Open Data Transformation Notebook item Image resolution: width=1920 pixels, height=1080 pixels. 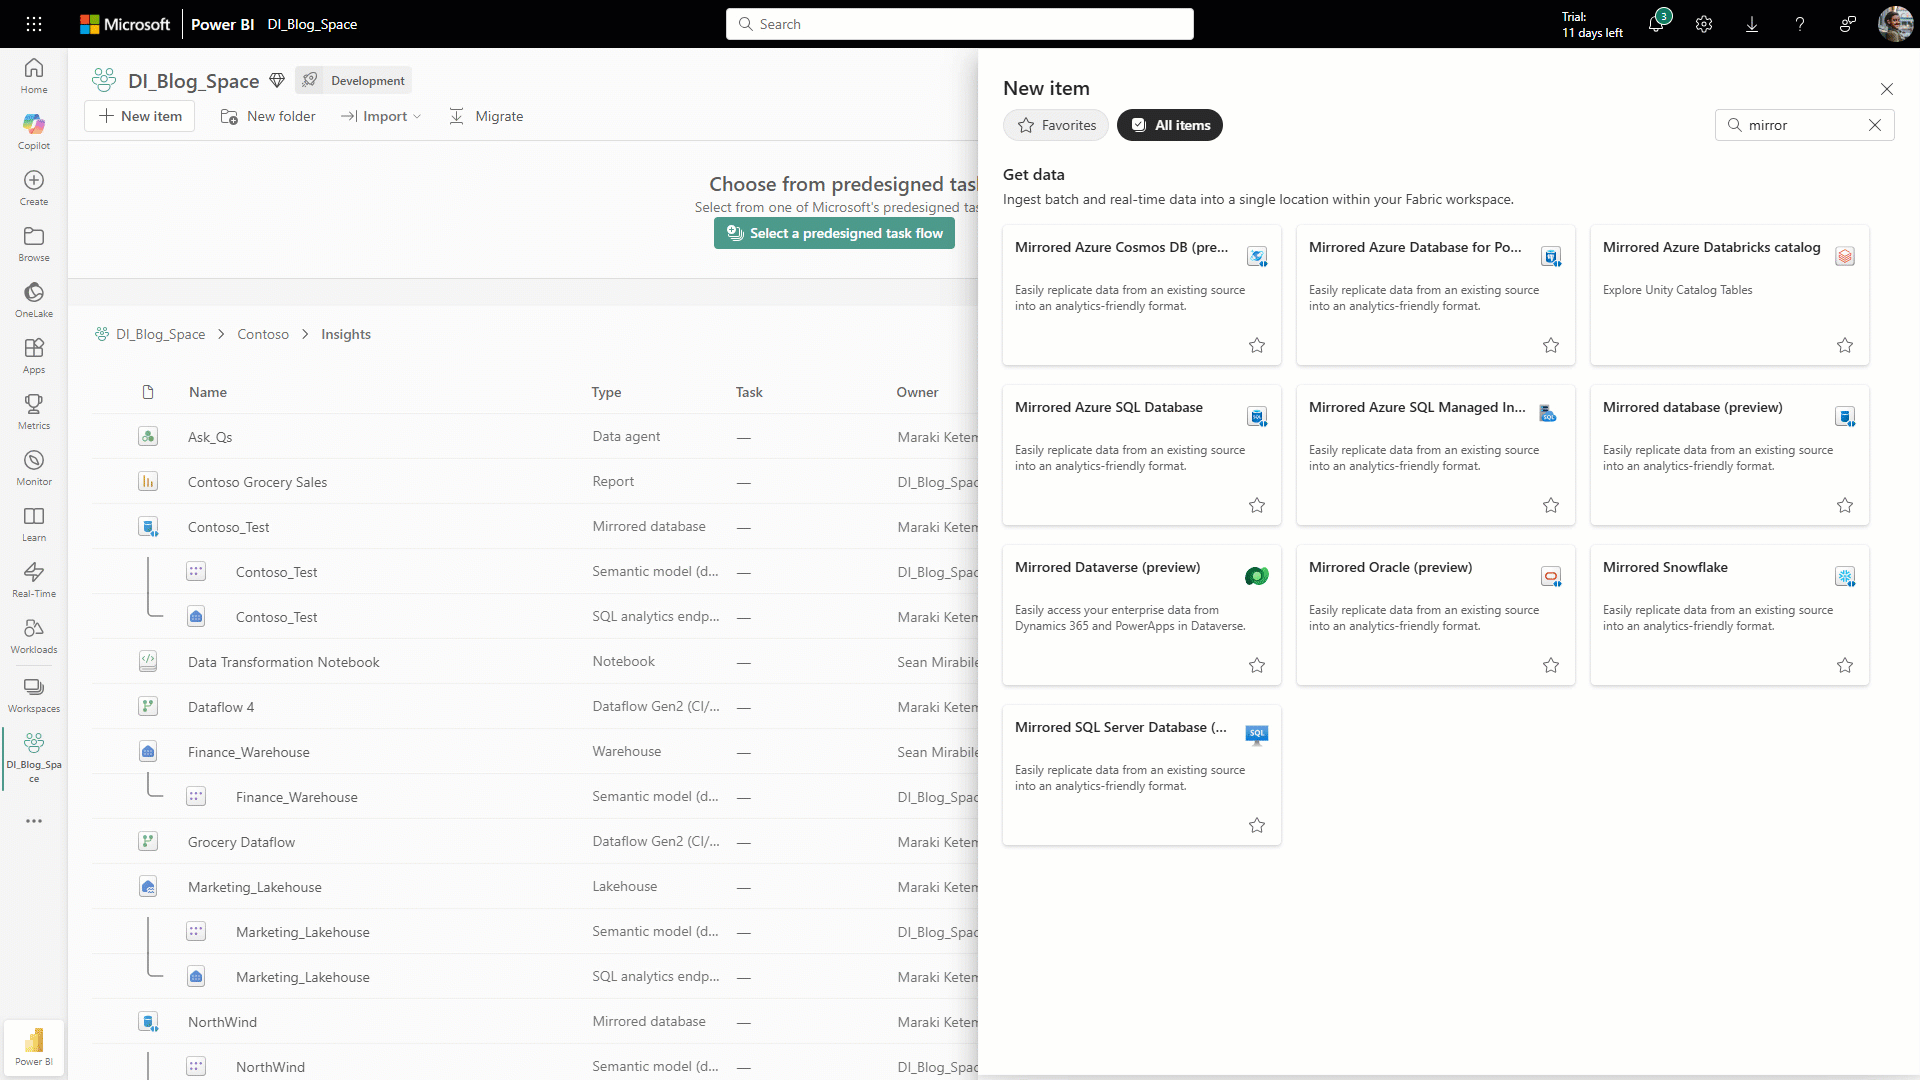284,662
